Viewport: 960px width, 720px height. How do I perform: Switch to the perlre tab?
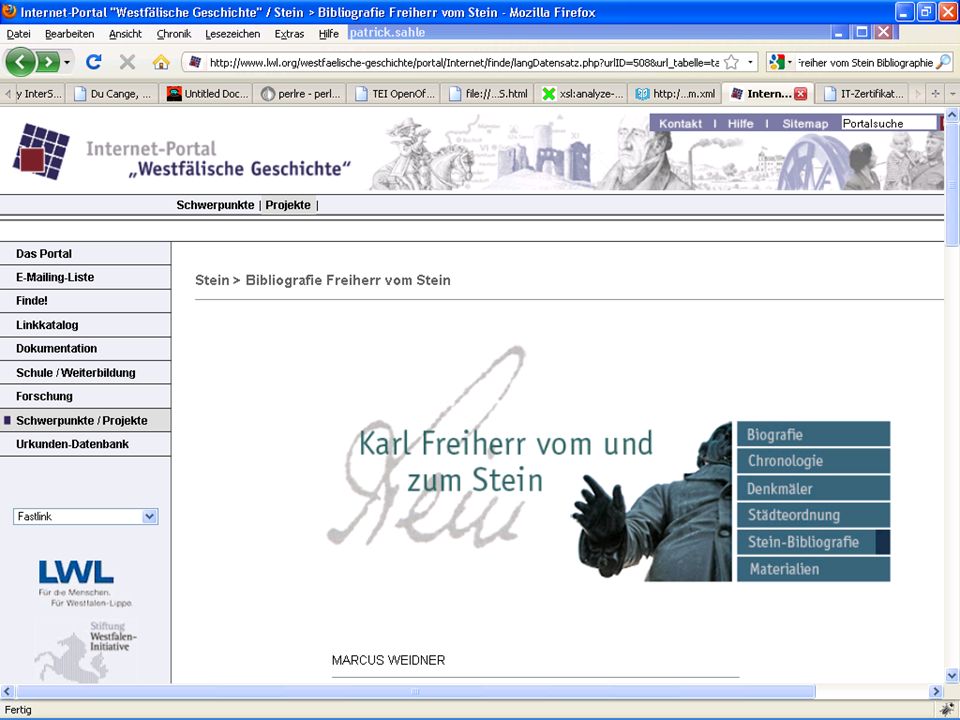coord(300,94)
